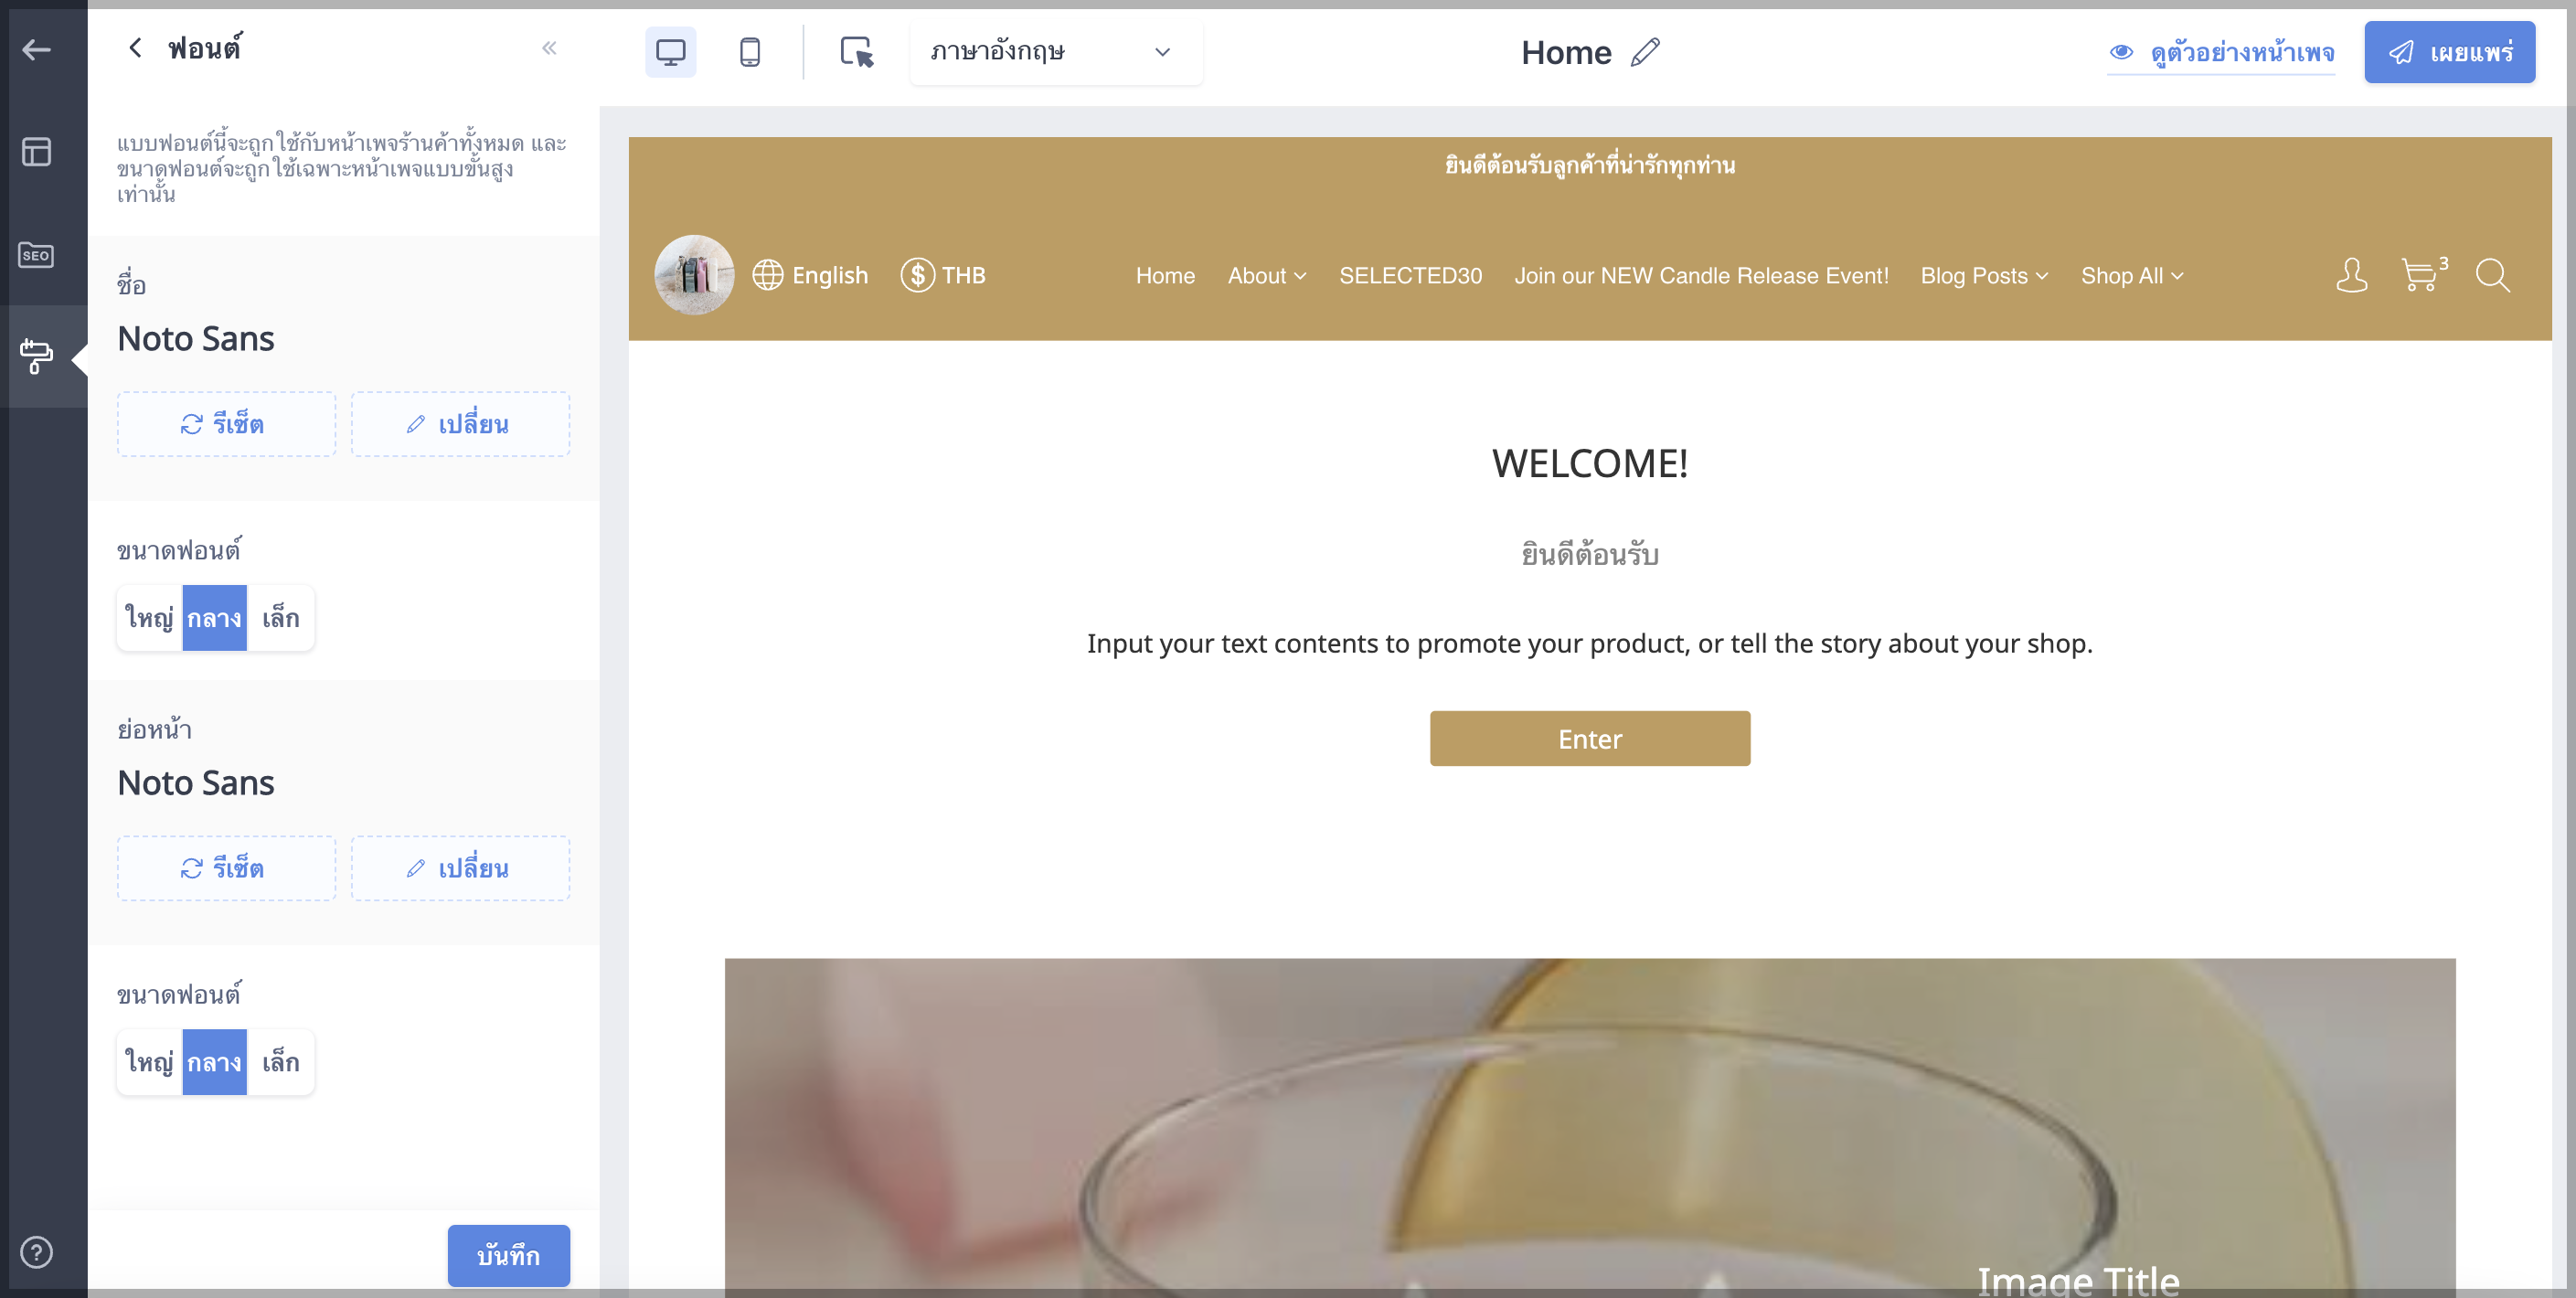Expand the Blog Posts menu dropdown

[x=1984, y=276]
